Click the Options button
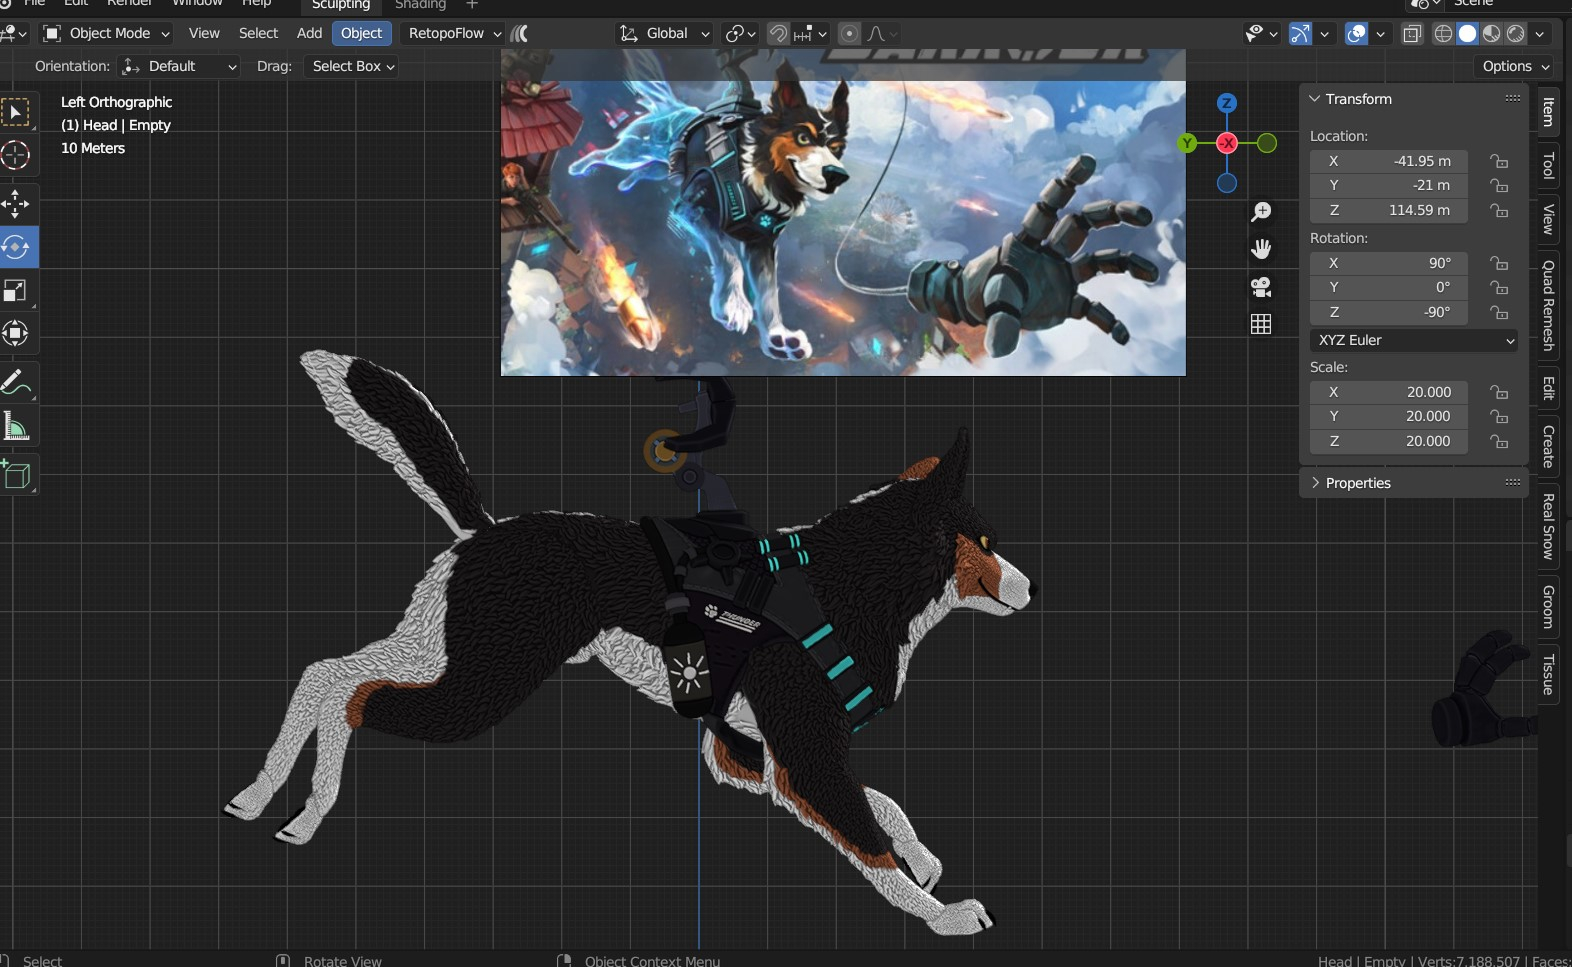 [x=1515, y=66]
